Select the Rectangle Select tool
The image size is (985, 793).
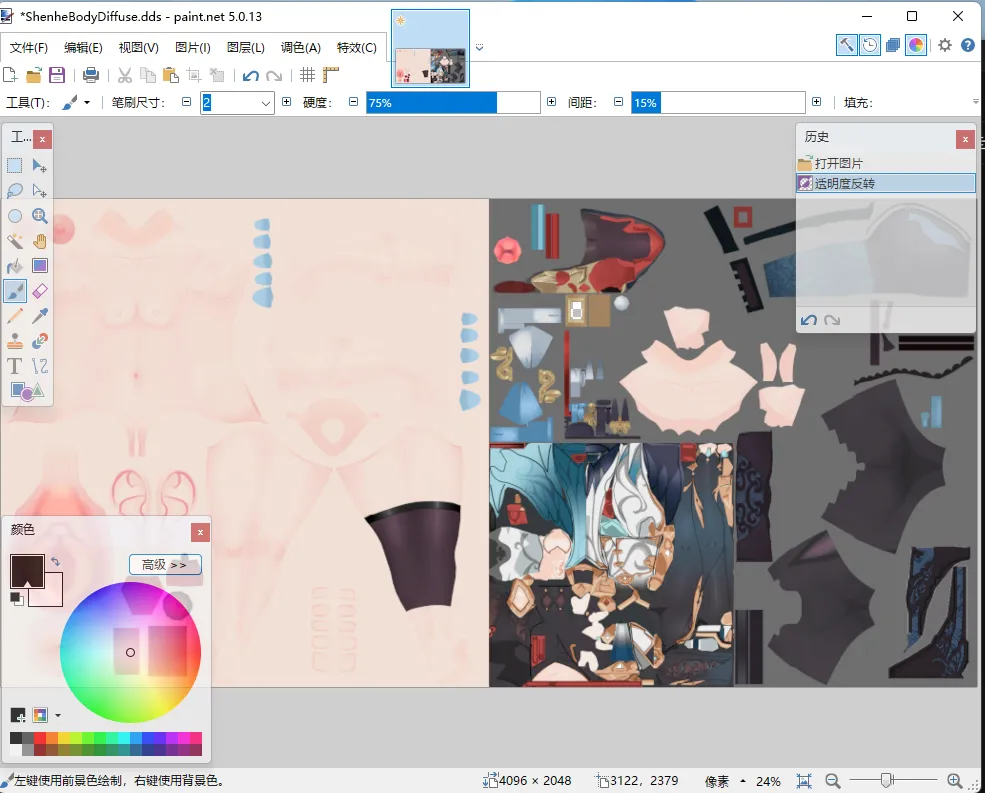14,166
